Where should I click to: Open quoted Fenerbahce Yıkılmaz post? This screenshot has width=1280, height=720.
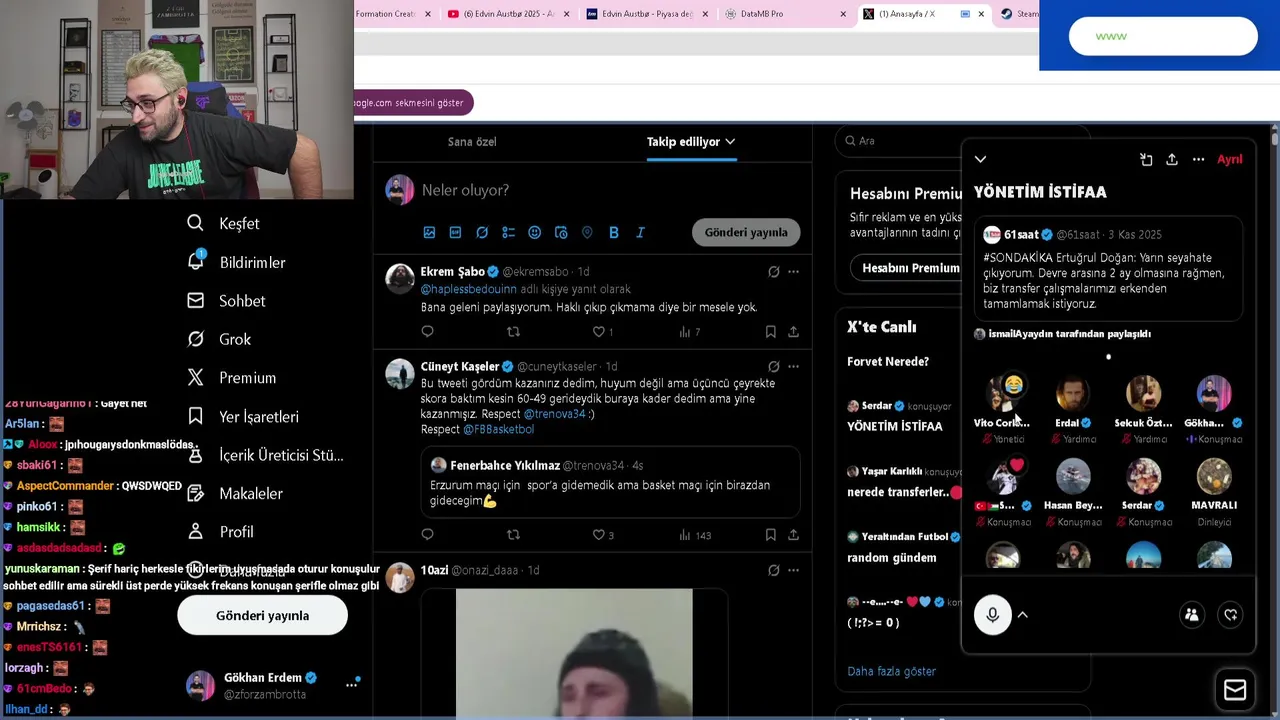pos(610,482)
